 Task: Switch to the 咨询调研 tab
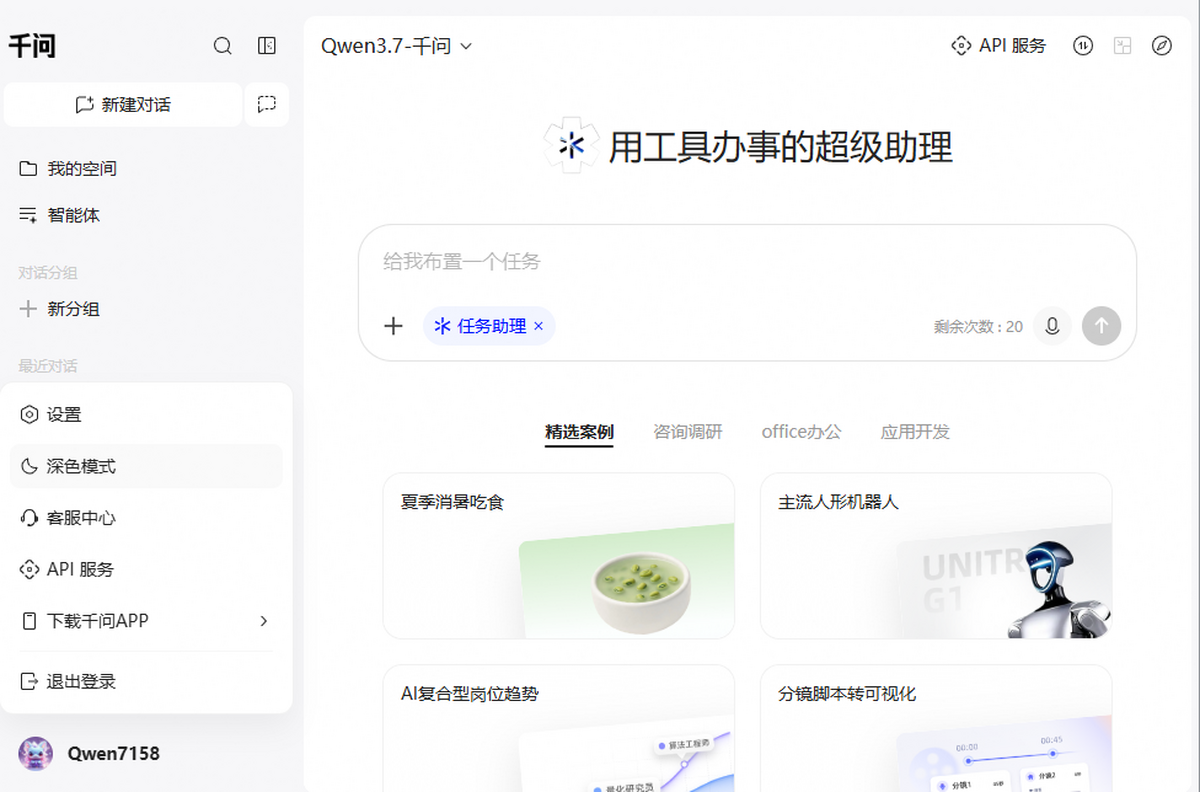click(x=688, y=432)
